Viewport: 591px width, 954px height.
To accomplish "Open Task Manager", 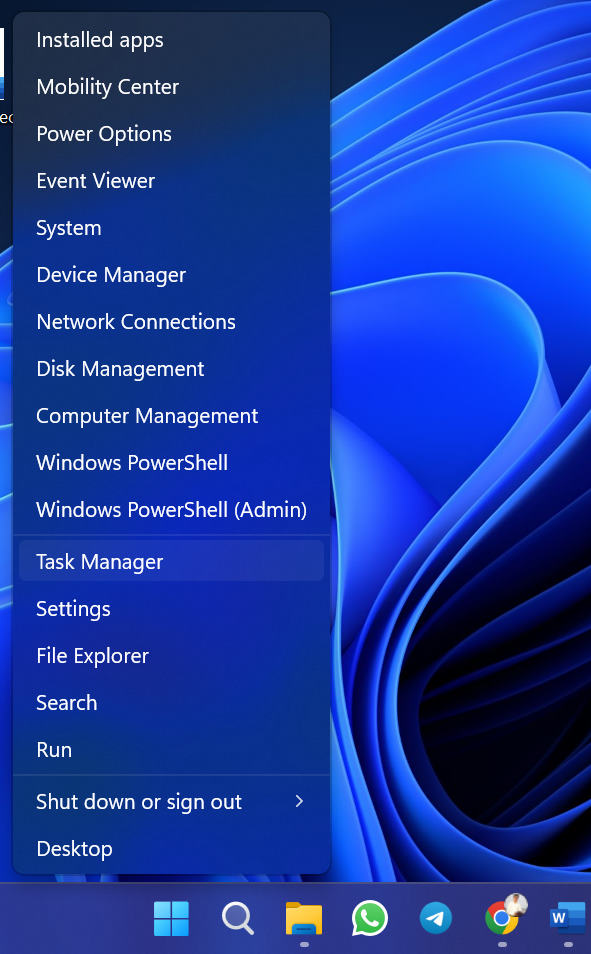I will pos(171,561).
